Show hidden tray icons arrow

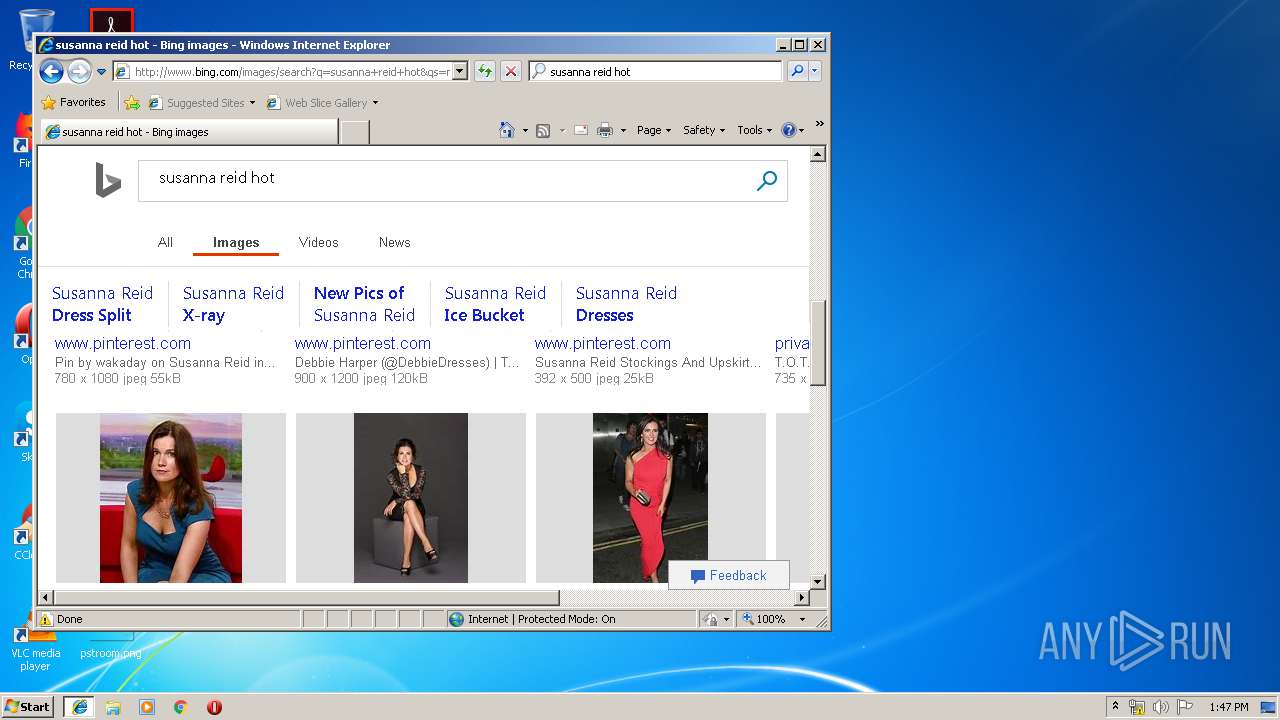(x=1115, y=706)
